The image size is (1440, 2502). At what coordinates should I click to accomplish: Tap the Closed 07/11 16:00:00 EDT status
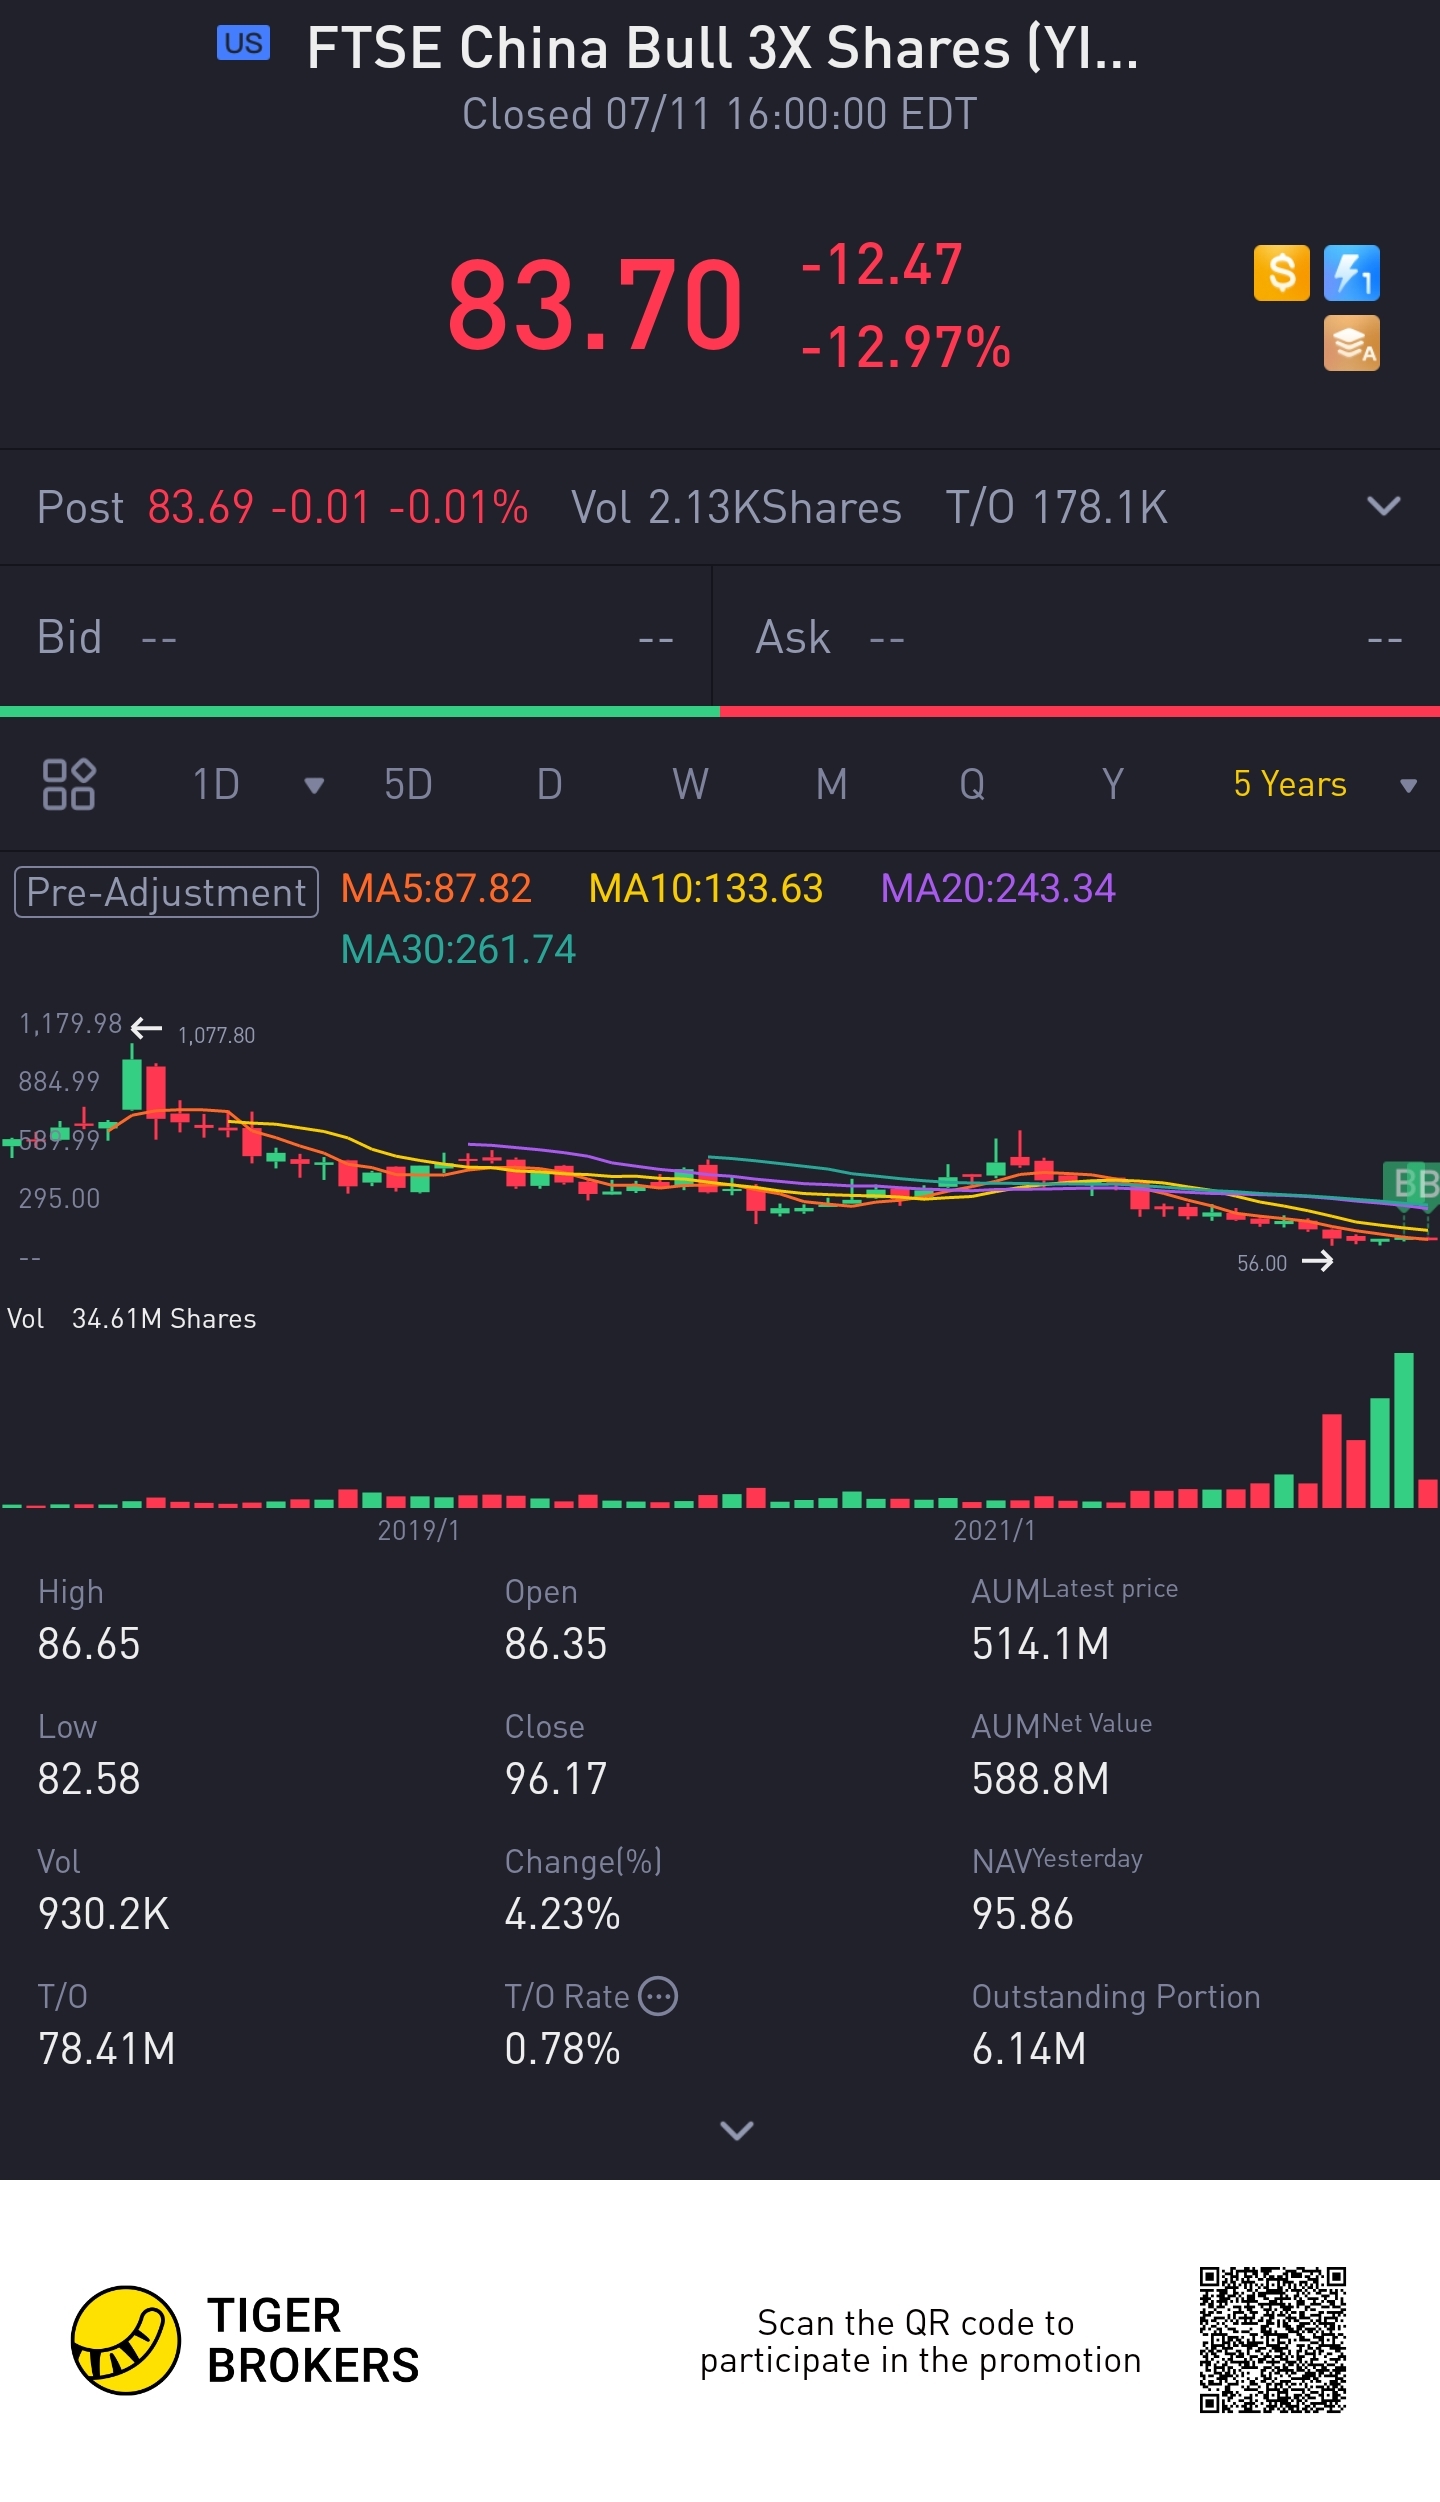tap(720, 114)
